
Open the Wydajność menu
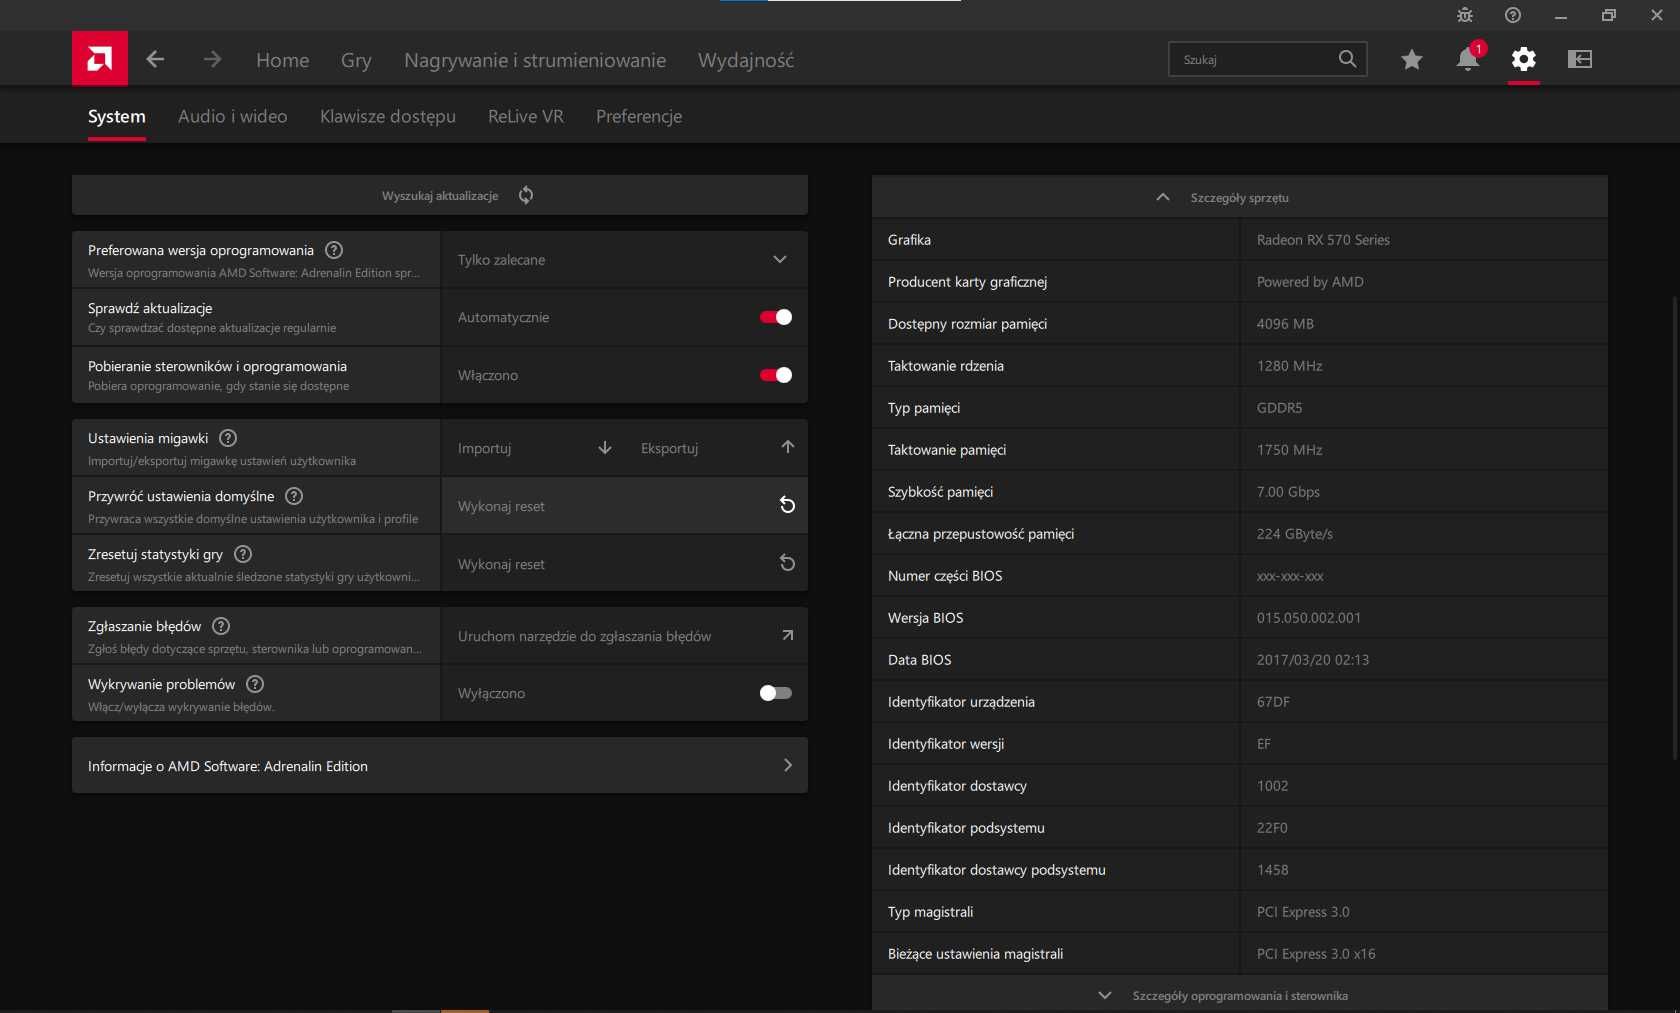(x=746, y=60)
